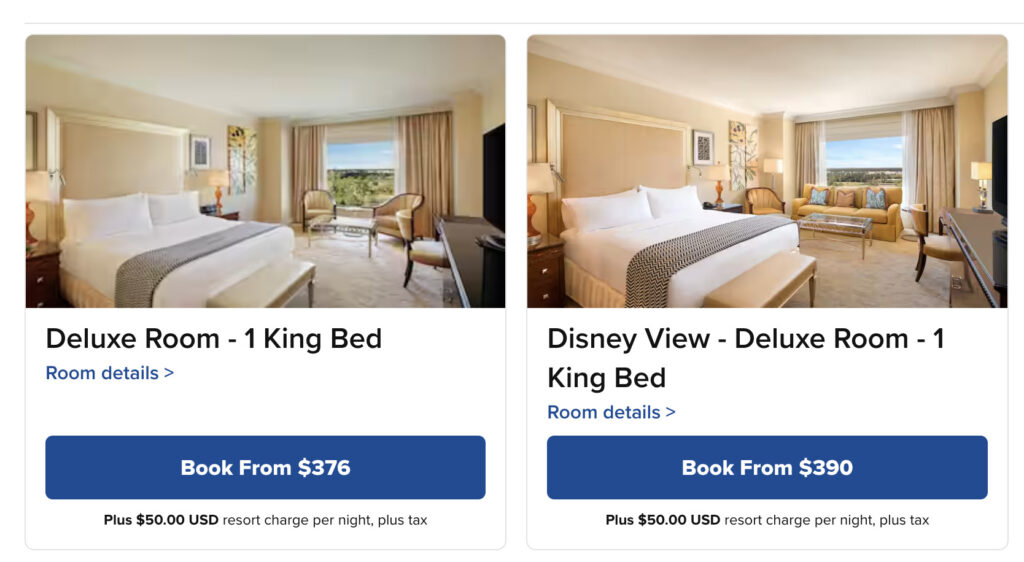Open Room details for the Disney View room

pyautogui.click(x=611, y=412)
